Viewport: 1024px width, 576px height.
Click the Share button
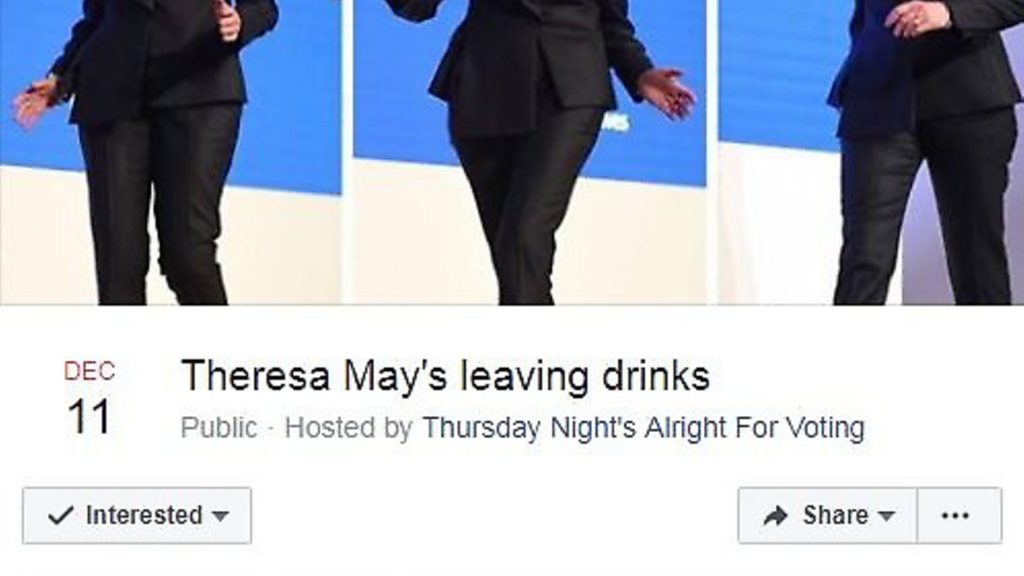click(x=827, y=515)
